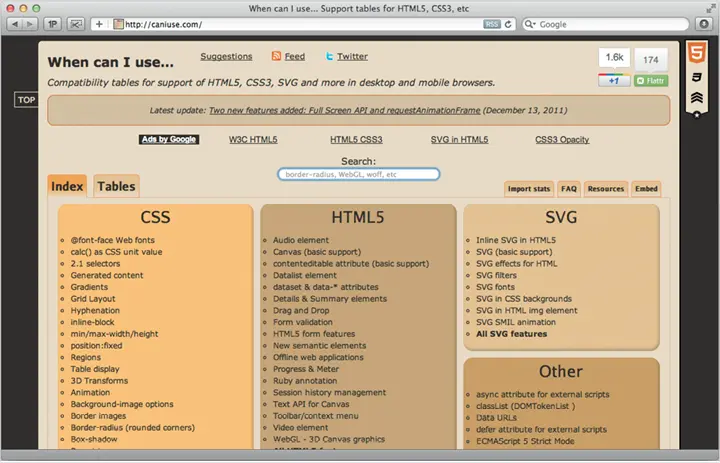Open the Box-shadow entry
The height and width of the screenshot is (463, 720).
94,439
